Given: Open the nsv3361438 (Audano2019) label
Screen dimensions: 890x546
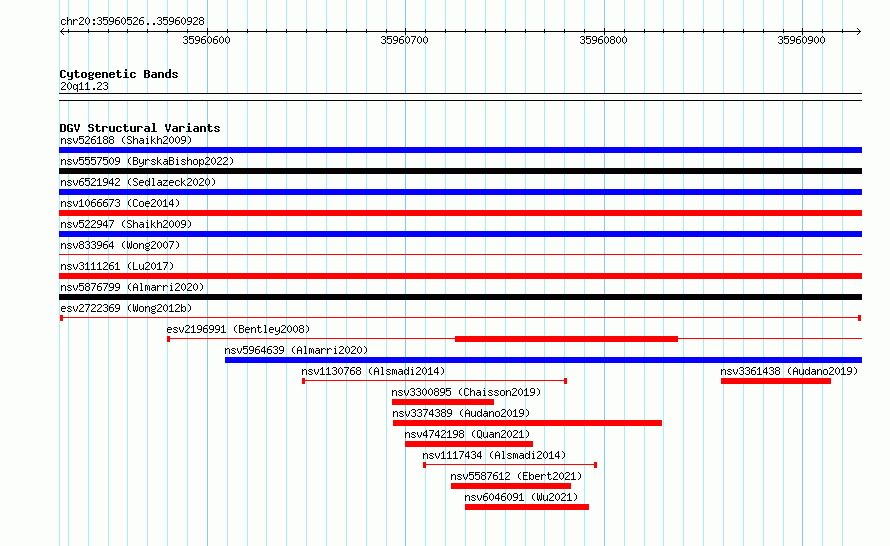Looking at the screenshot, I should (x=789, y=371).
